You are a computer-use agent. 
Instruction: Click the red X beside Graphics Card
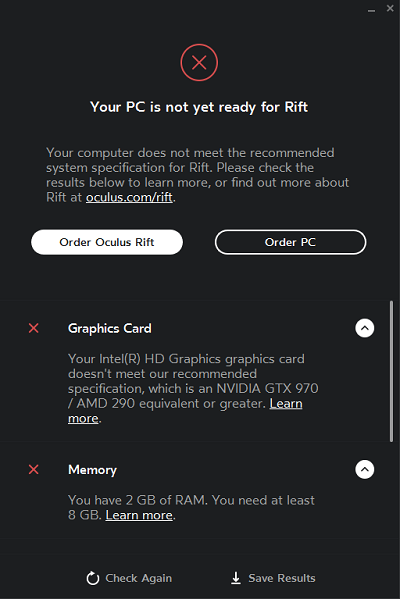coord(34,328)
